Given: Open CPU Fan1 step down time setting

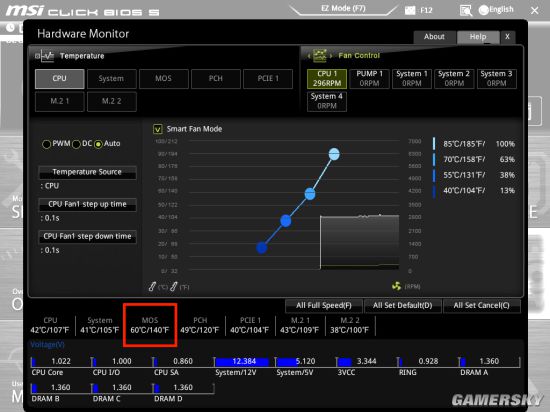Looking at the screenshot, I should (x=87, y=237).
